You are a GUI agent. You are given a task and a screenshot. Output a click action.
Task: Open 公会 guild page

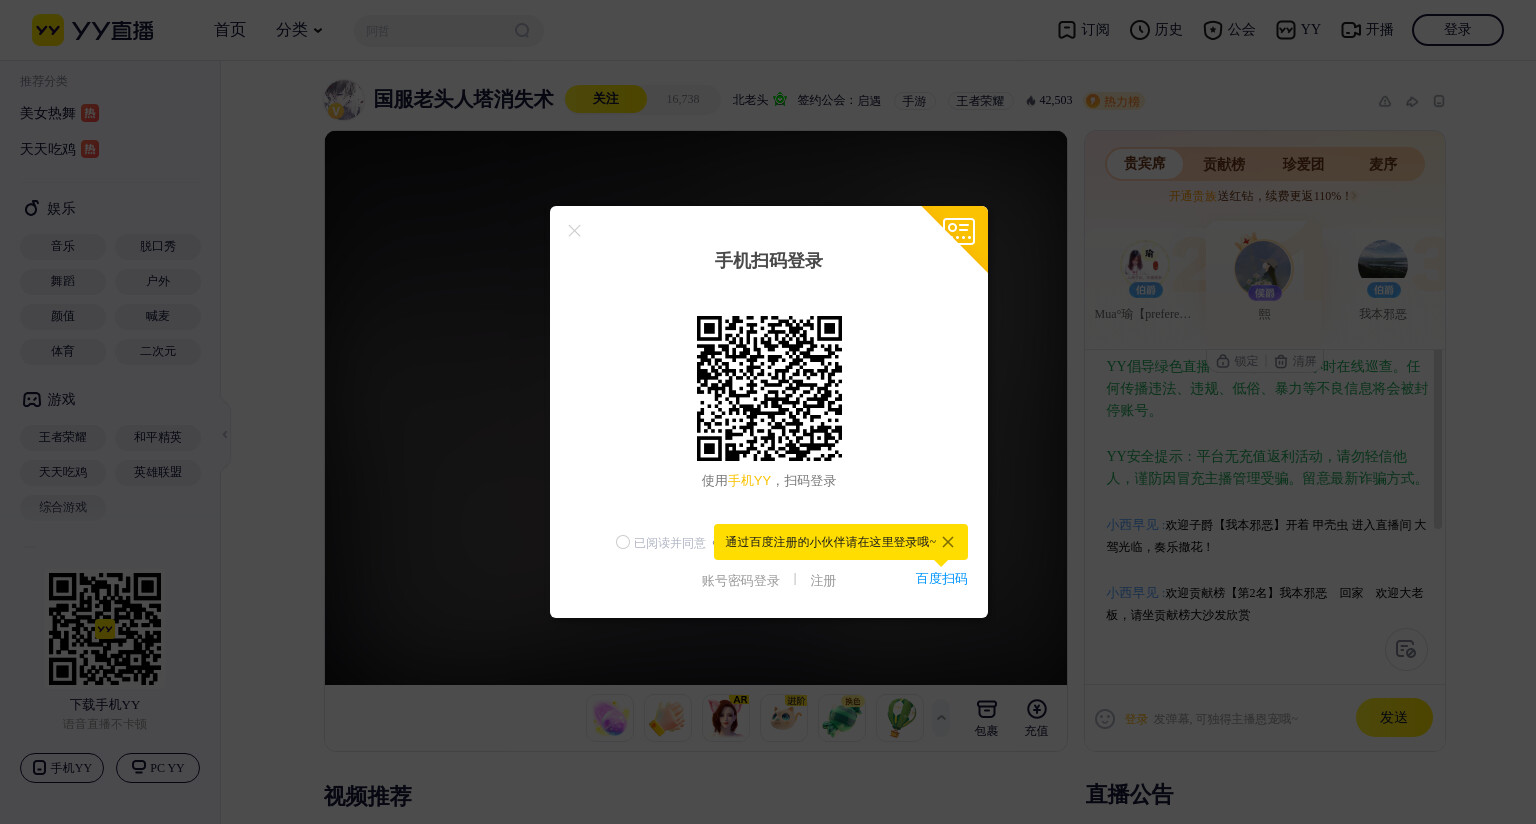click(x=1229, y=30)
